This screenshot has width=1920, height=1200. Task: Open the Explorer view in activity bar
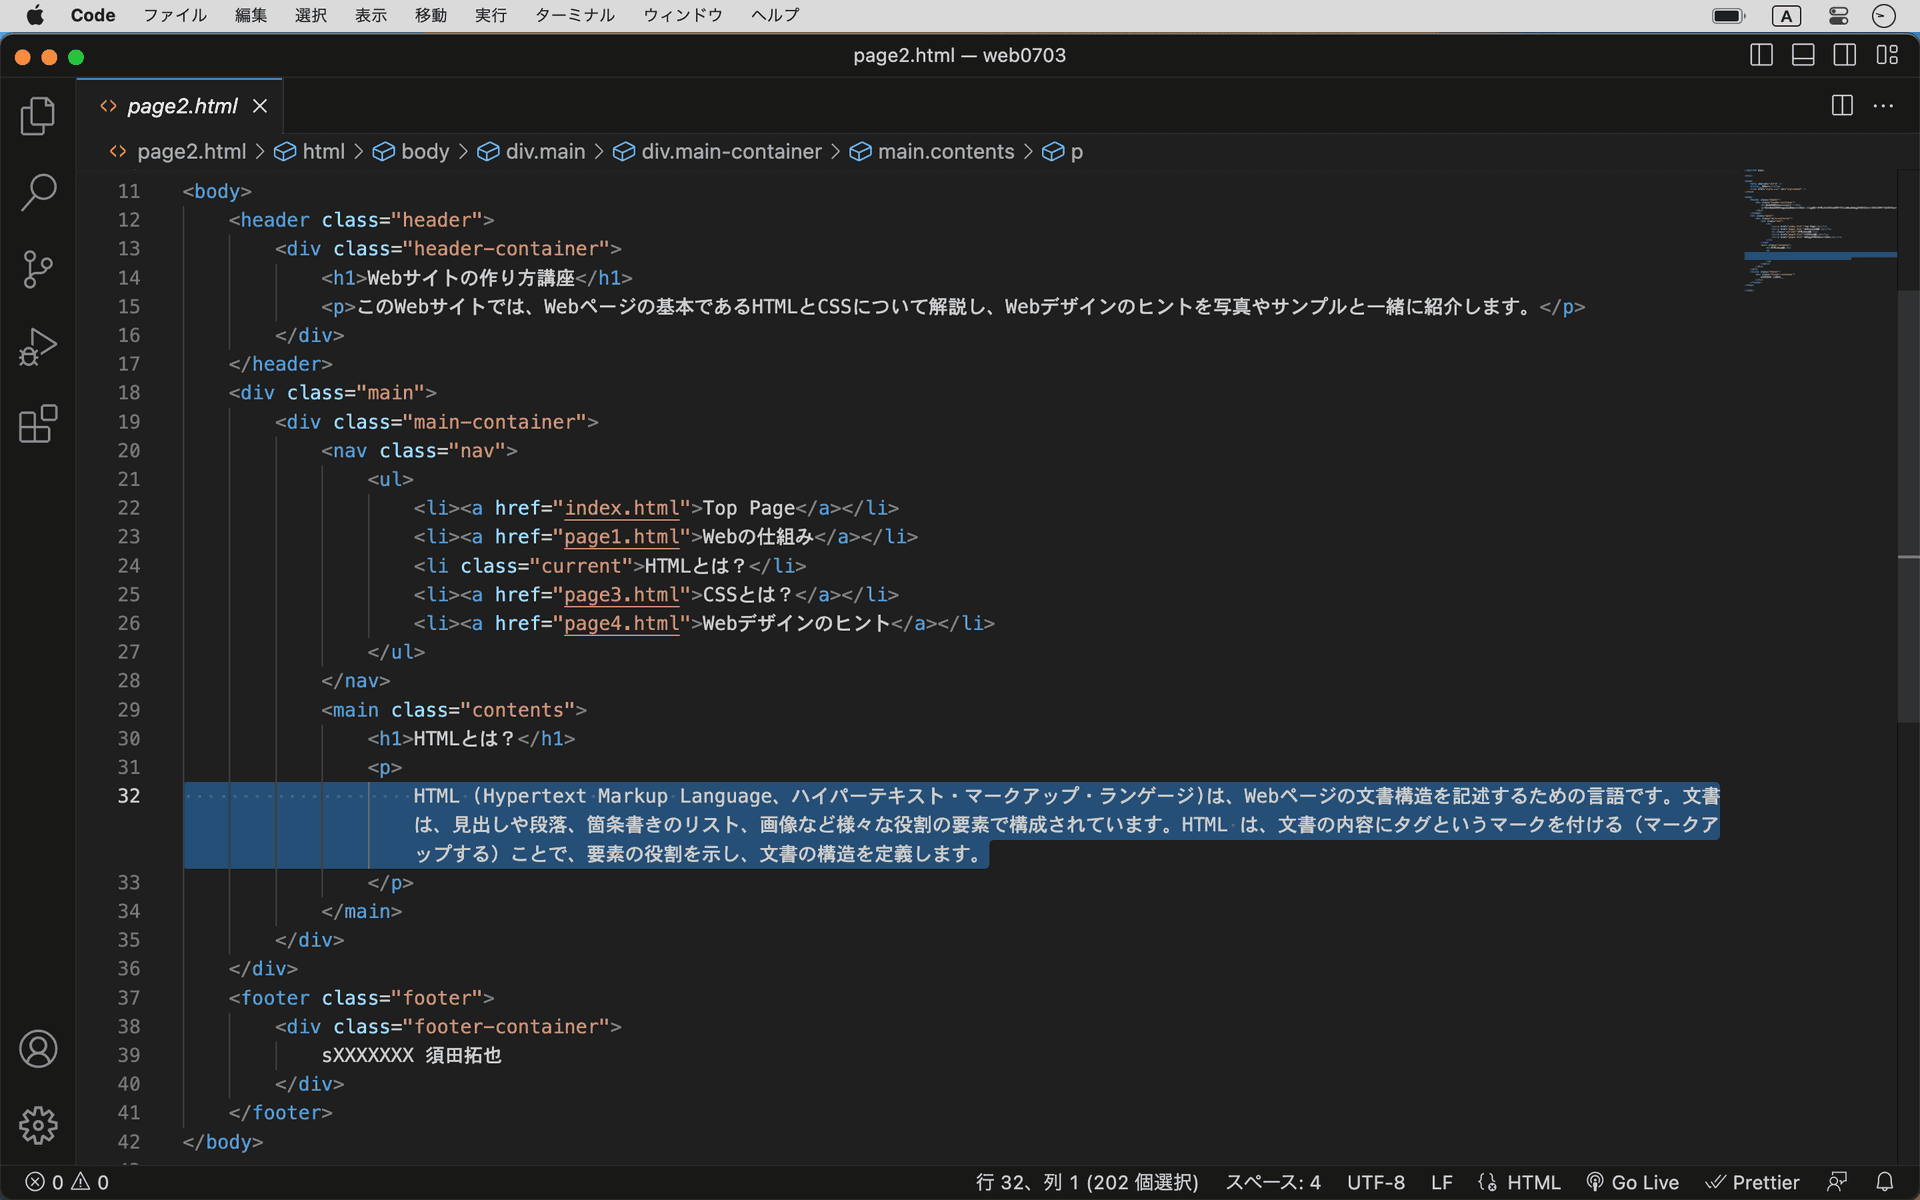(x=38, y=116)
